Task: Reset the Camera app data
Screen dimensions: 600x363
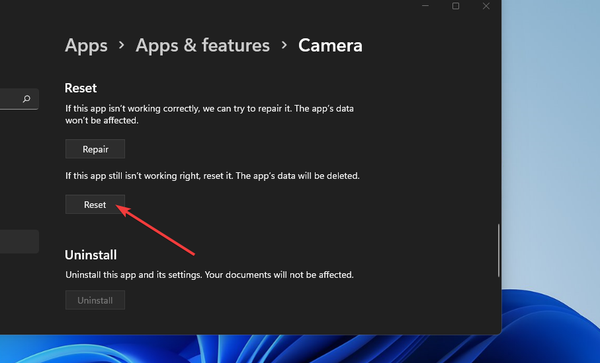Action: click(x=95, y=204)
